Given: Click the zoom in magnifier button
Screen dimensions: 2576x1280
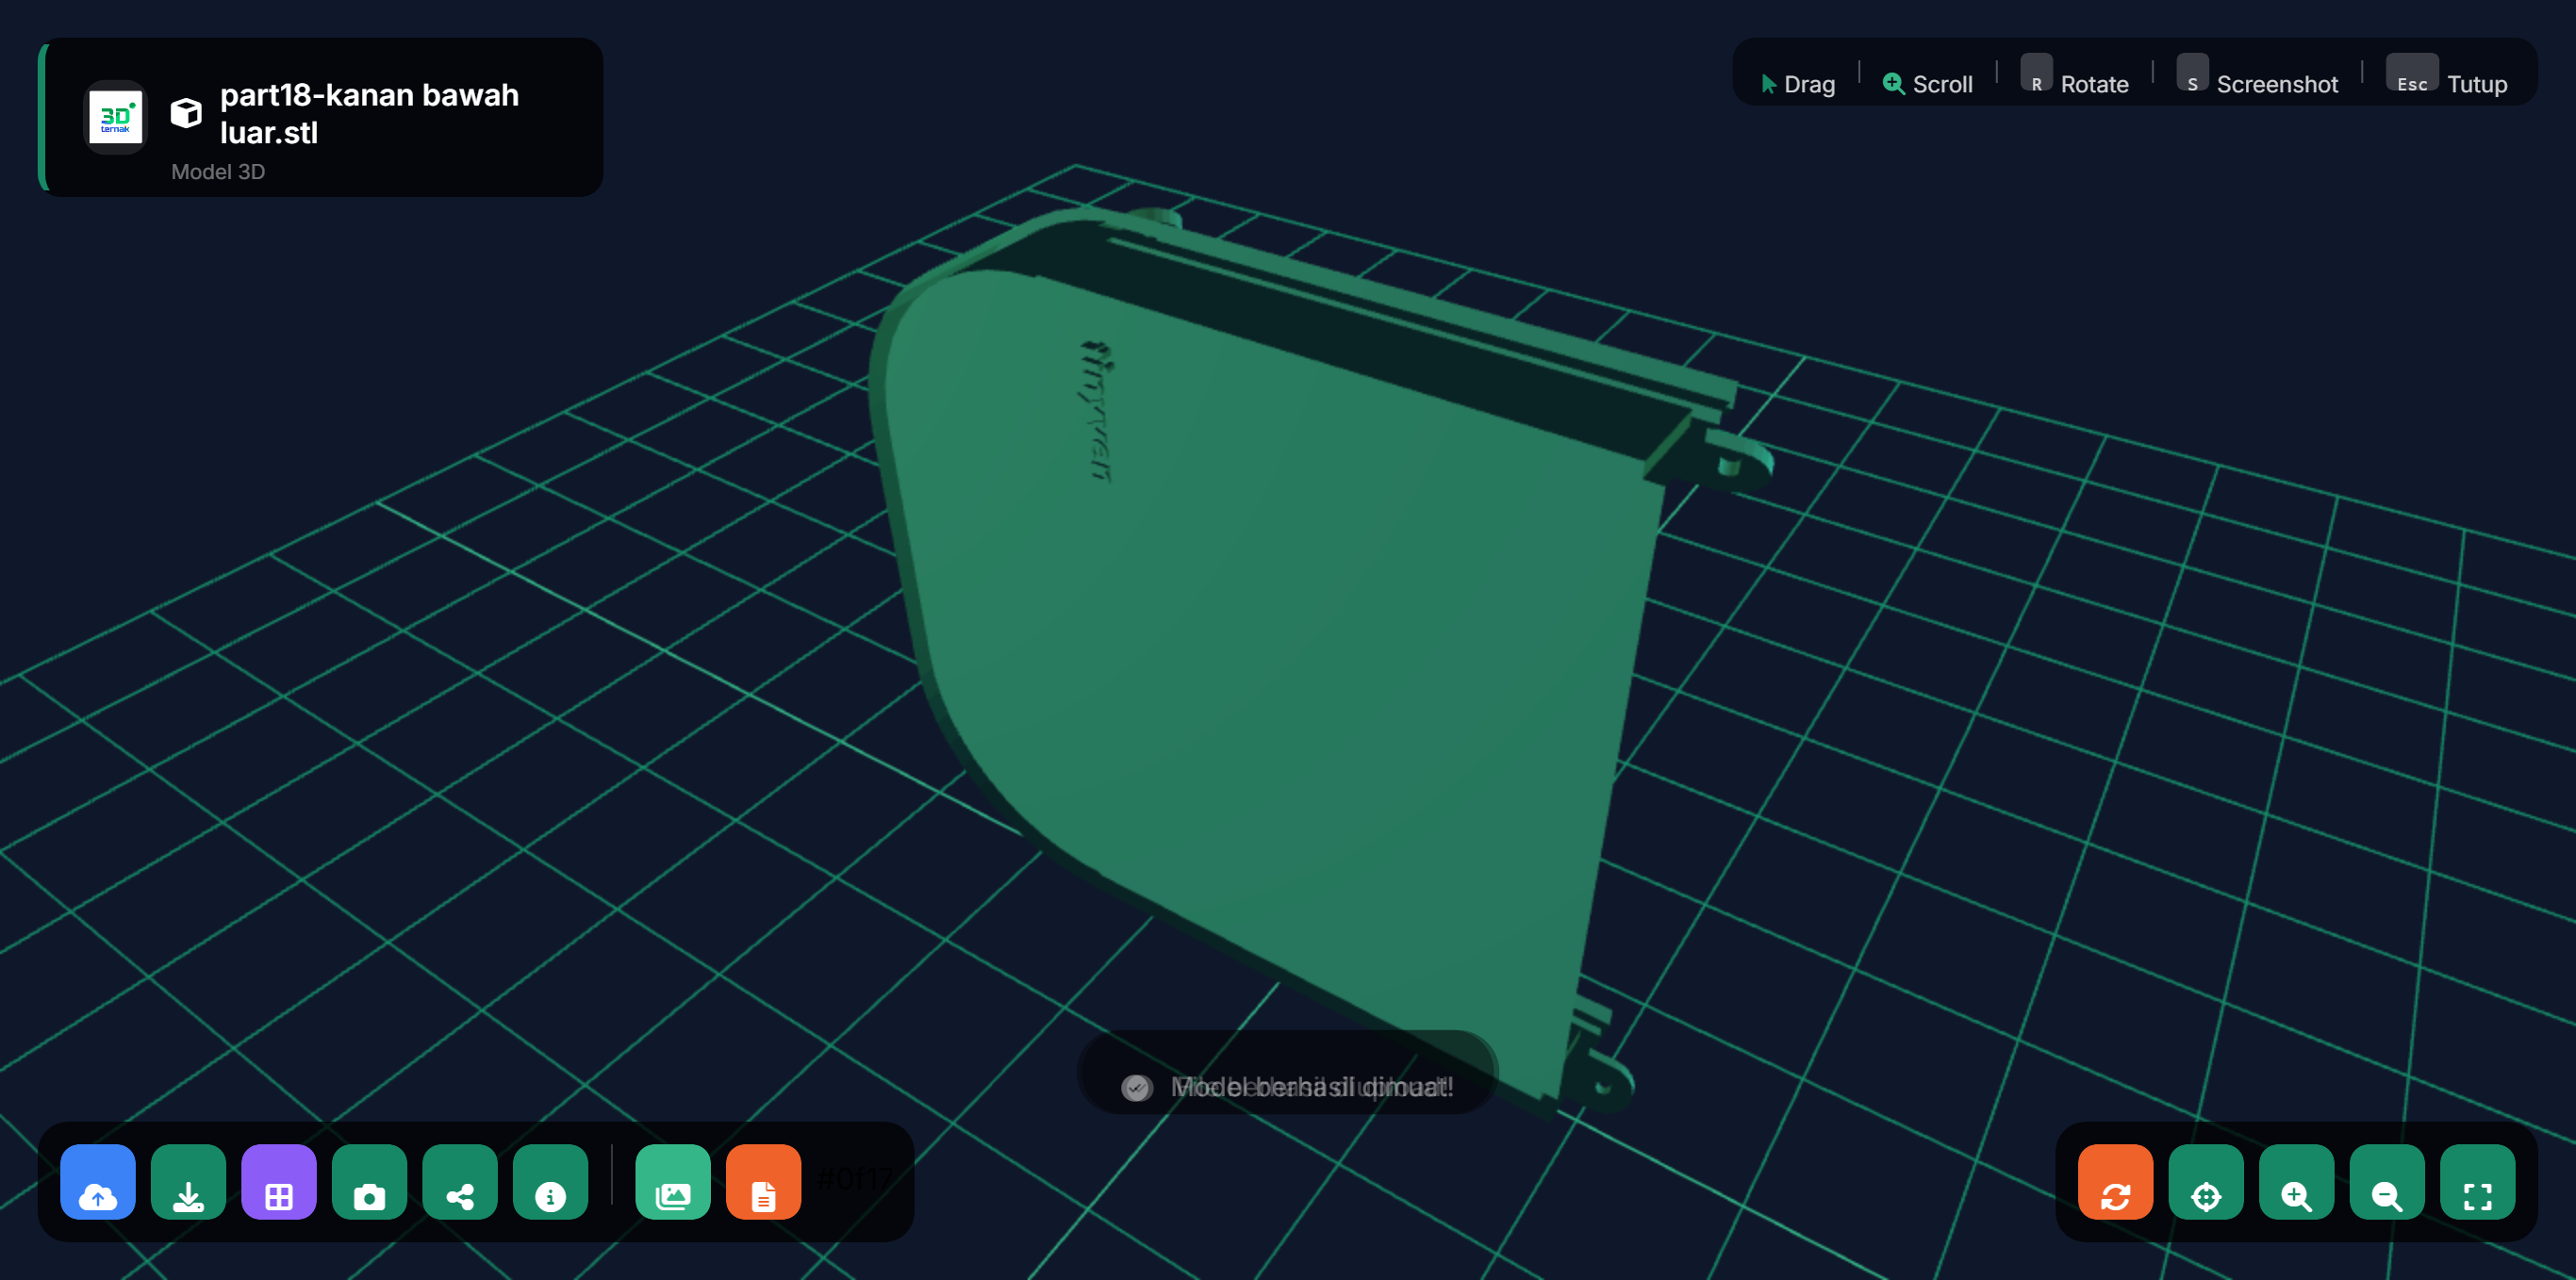Looking at the screenshot, I should pos(2296,1182).
